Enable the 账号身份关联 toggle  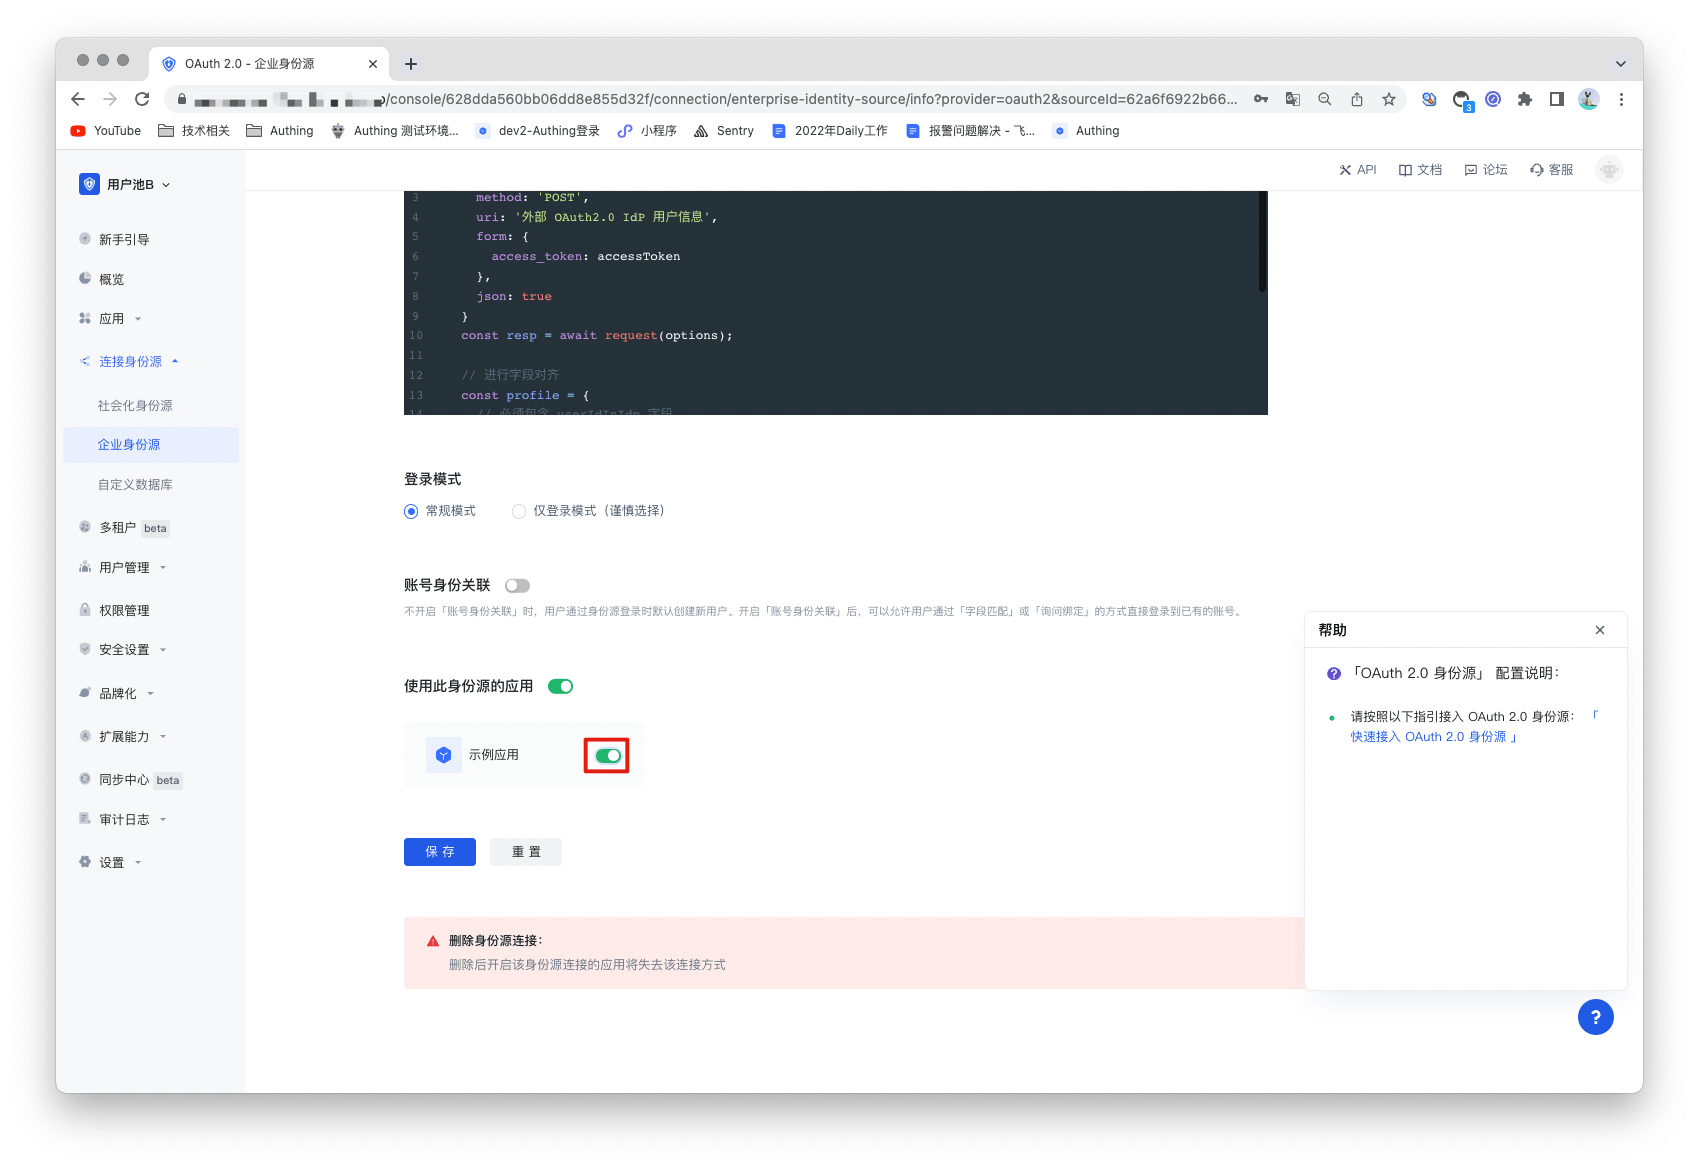517,586
